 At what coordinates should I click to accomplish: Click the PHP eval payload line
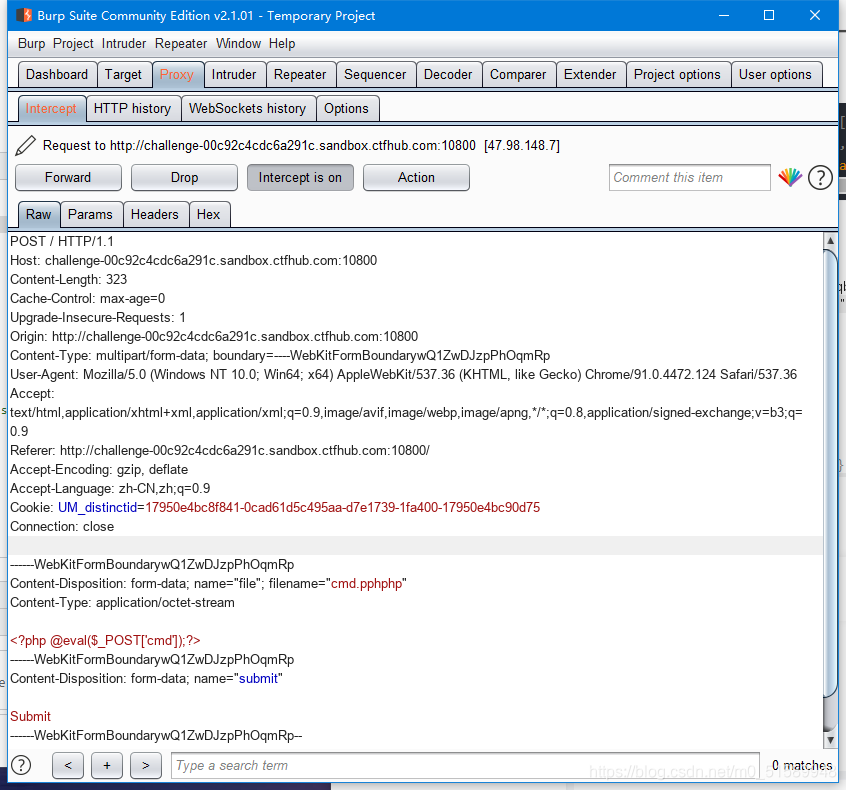click(105, 641)
